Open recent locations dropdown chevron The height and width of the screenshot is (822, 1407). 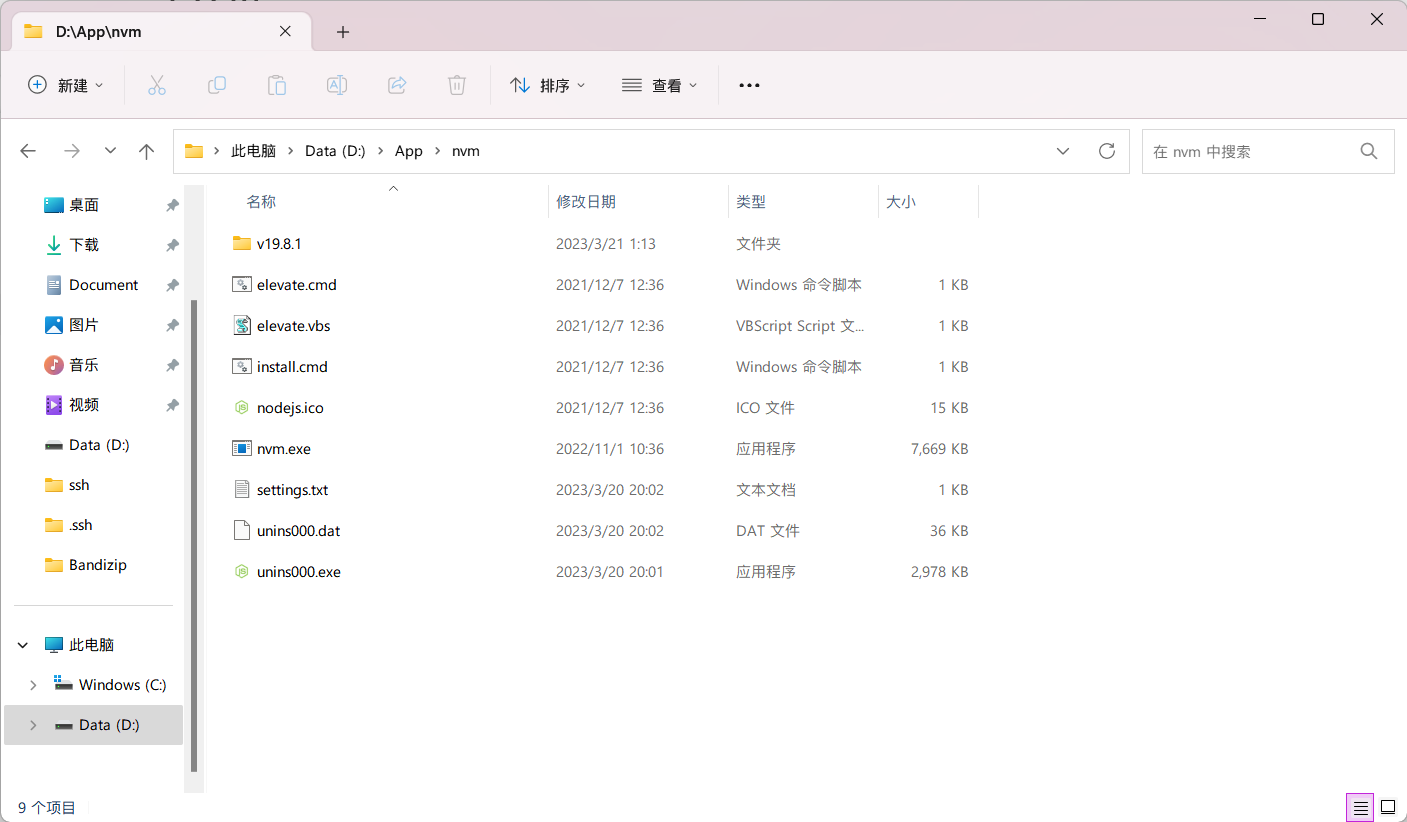click(110, 151)
